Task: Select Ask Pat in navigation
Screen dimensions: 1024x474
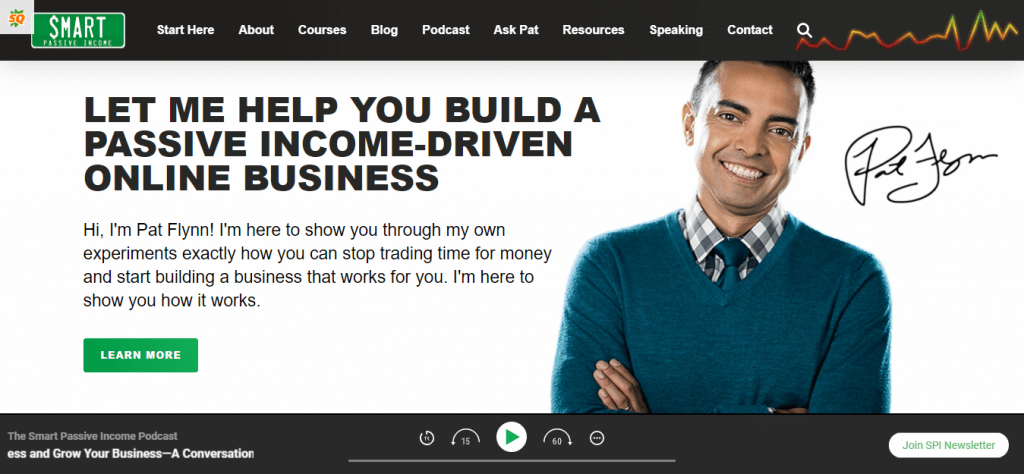Action: coord(516,30)
